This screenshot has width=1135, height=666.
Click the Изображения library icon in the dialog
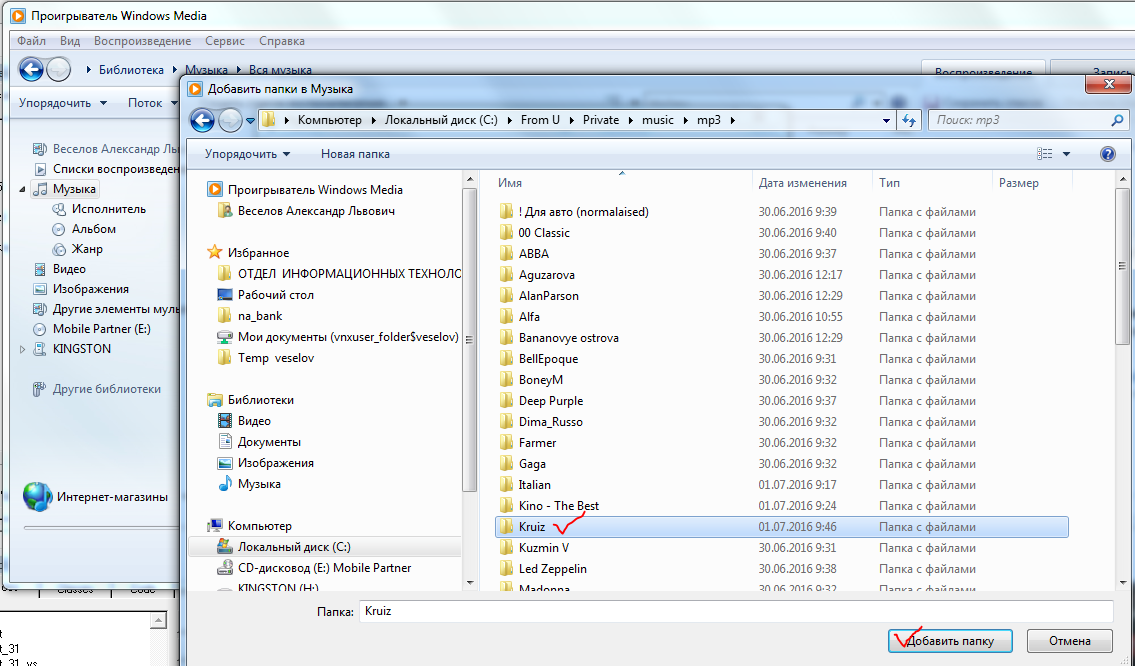(x=224, y=463)
